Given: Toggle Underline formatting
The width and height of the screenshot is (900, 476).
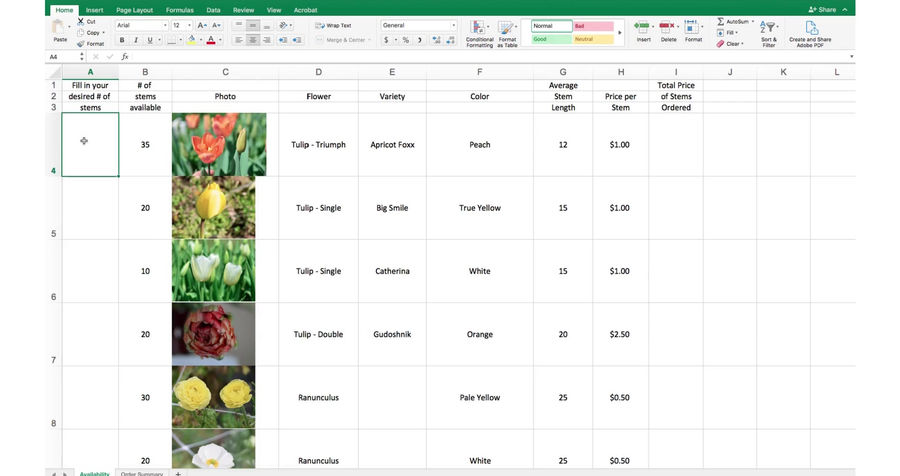Looking at the screenshot, I should tap(150, 40).
